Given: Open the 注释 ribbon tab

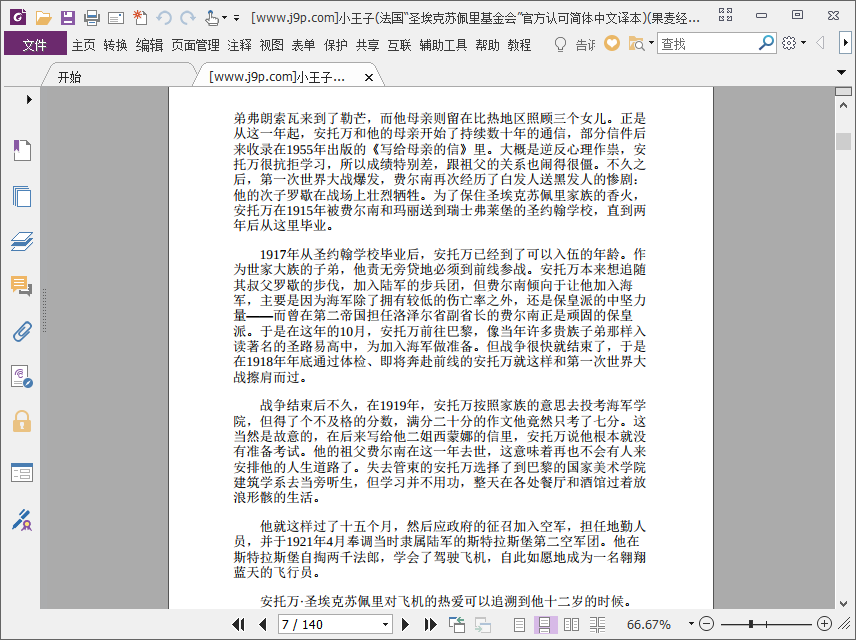Looking at the screenshot, I should (239, 45).
